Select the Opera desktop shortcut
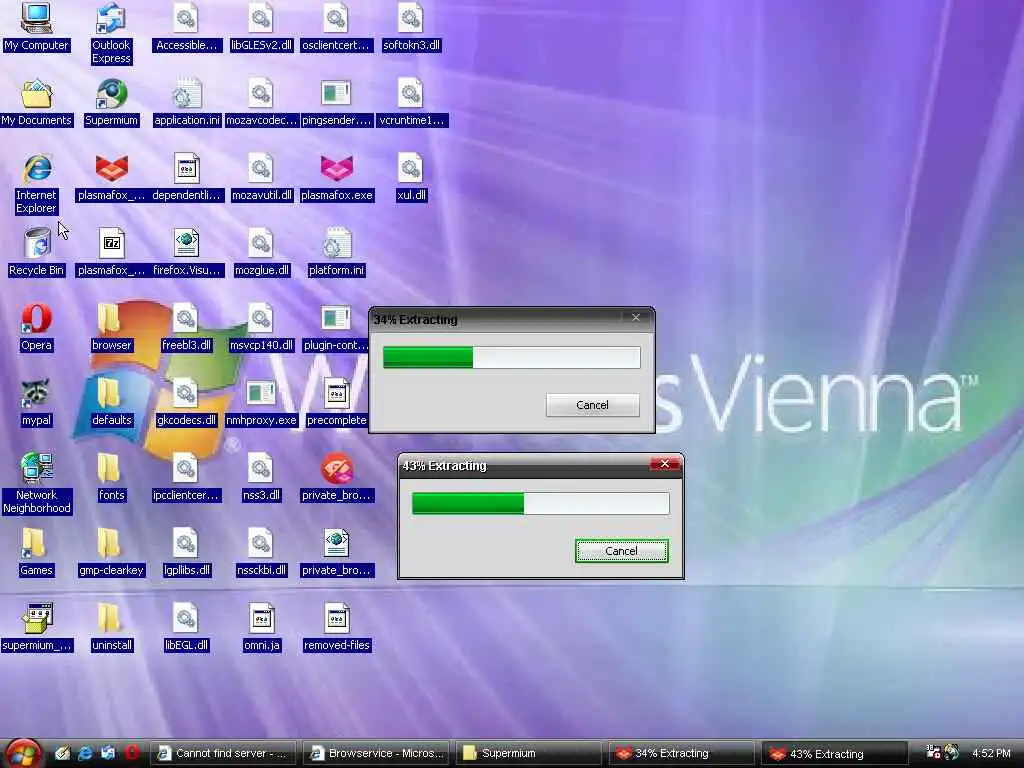 pos(36,319)
